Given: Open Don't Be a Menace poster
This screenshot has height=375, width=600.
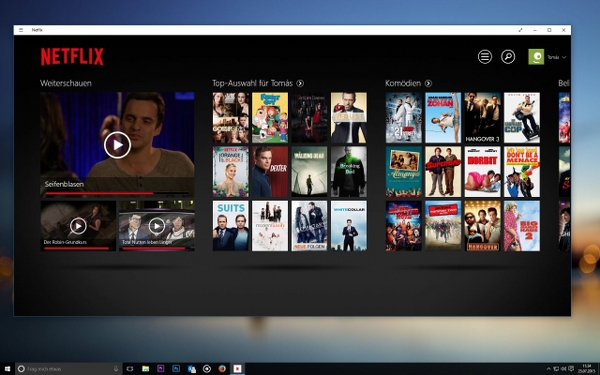Looking at the screenshot, I should click(522, 172).
